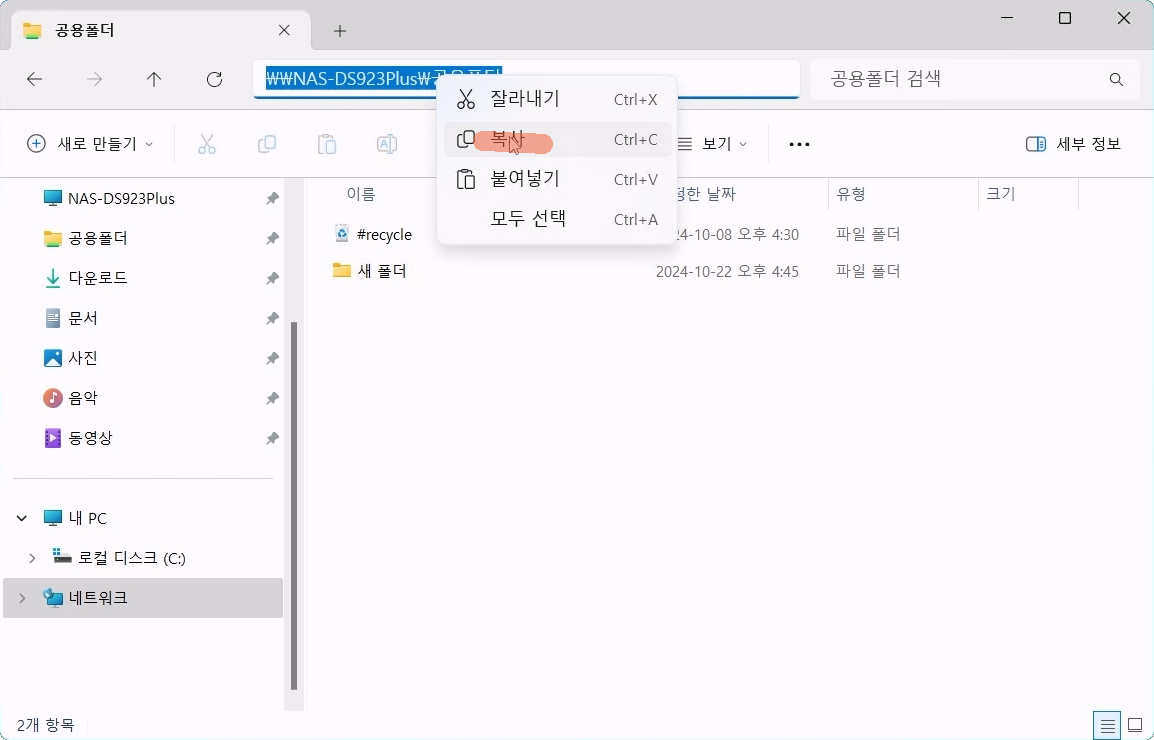
Task: Click the toolbar Rename icon
Action: pyautogui.click(x=386, y=144)
